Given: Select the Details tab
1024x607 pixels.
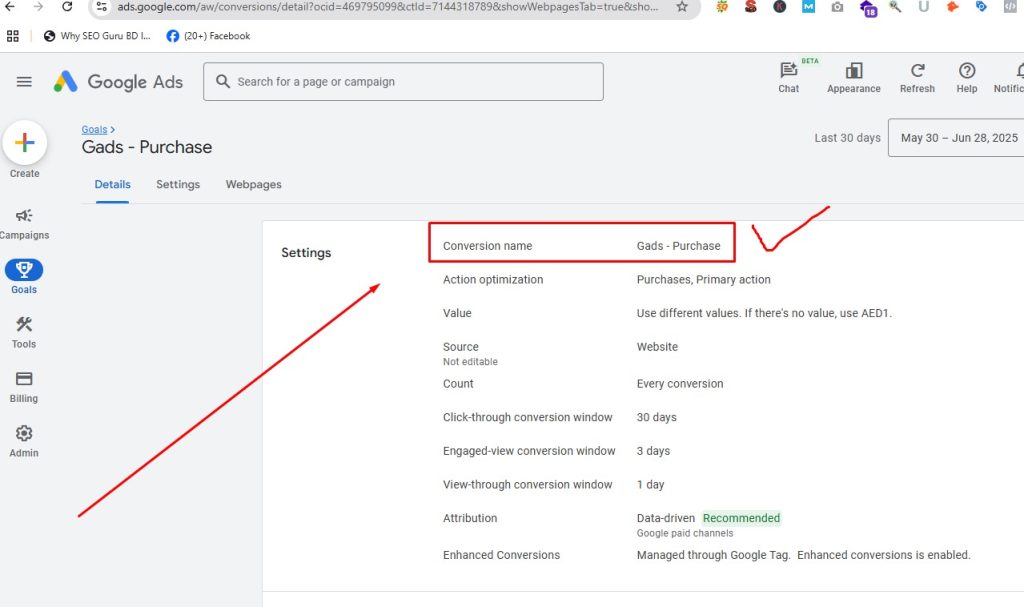Looking at the screenshot, I should pyautogui.click(x=112, y=185).
